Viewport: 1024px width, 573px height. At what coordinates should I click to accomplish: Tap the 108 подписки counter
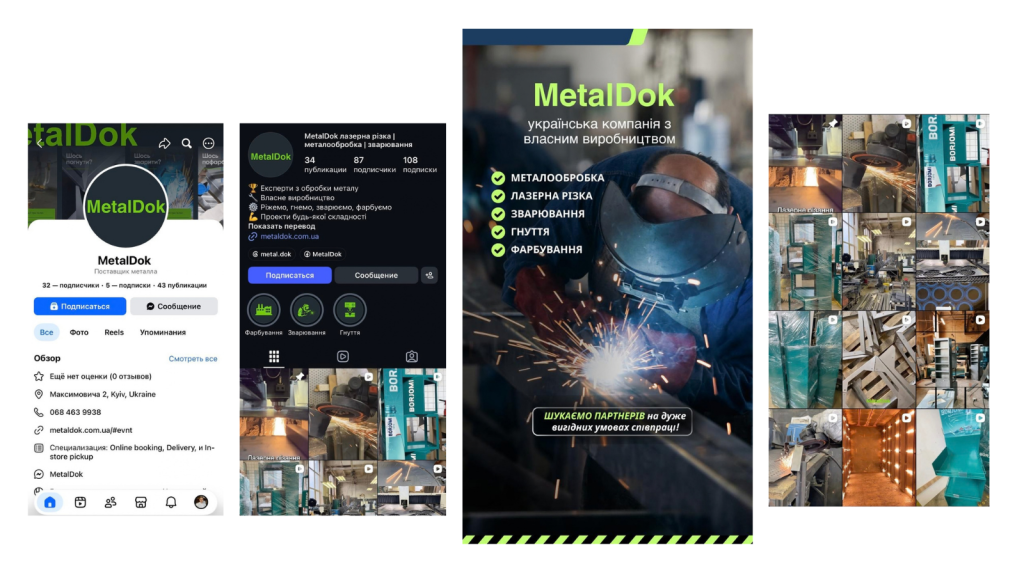coord(419,164)
